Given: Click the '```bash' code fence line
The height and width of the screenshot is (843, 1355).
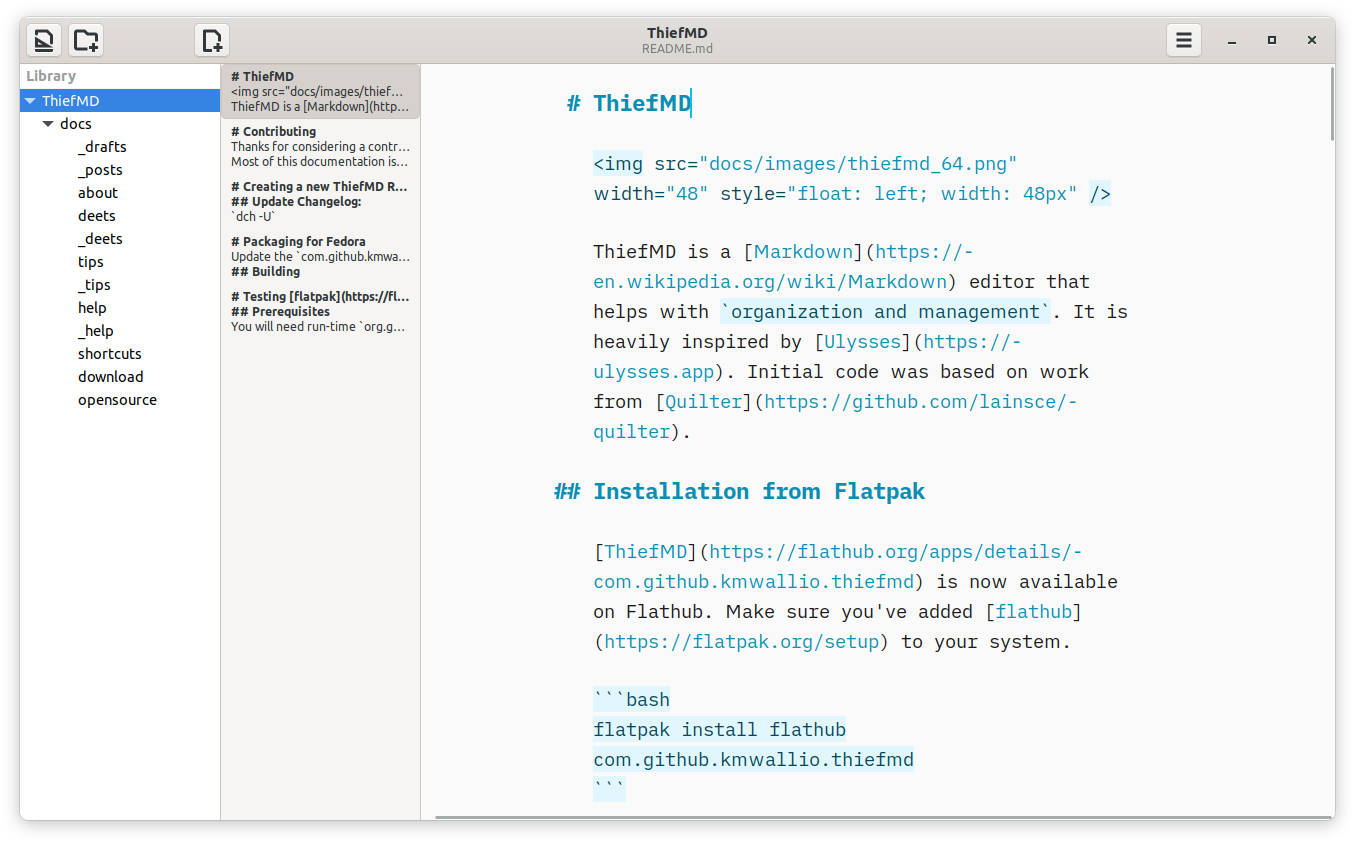Looking at the screenshot, I should point(632,699).
